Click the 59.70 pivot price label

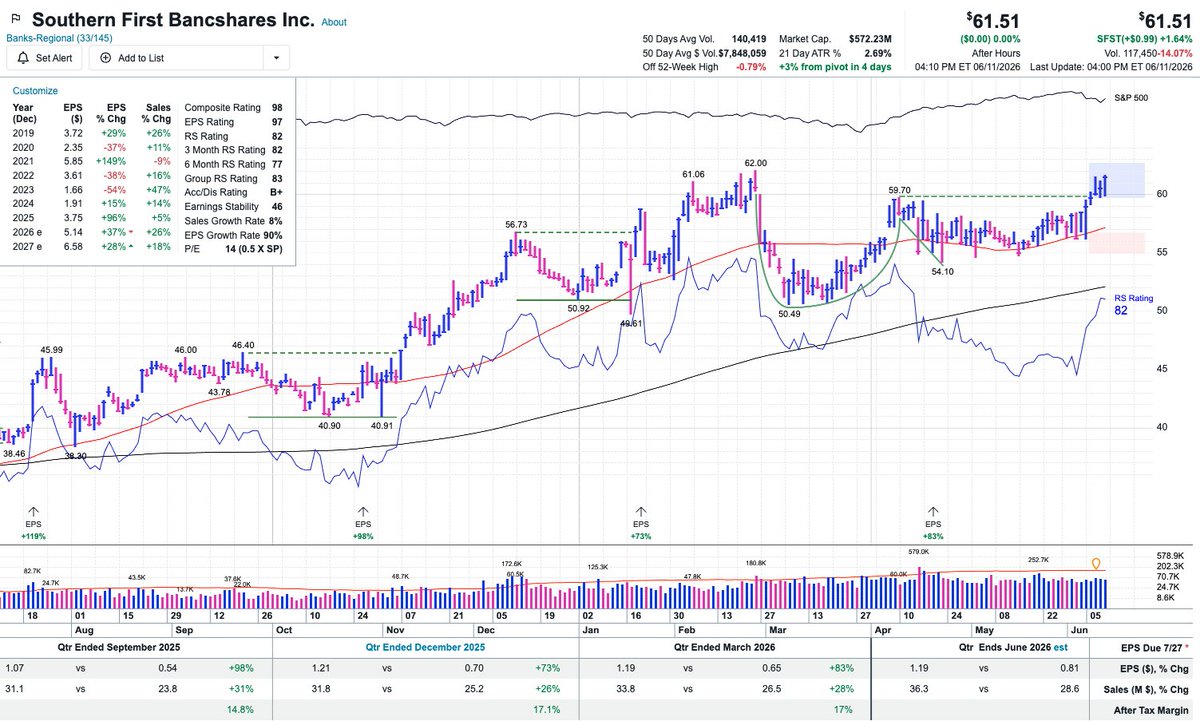(x=899, y=190)
